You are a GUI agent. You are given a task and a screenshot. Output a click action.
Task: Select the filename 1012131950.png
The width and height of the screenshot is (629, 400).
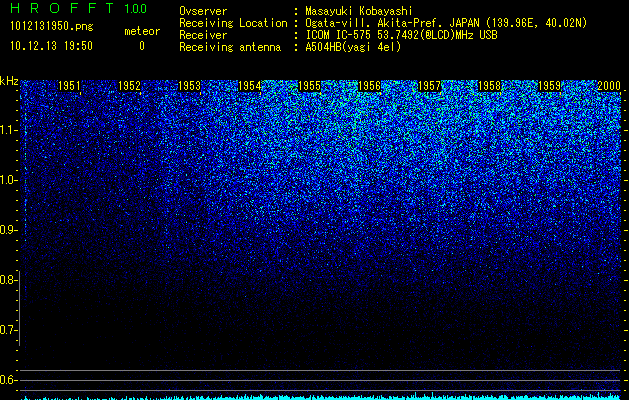pyautogui.click(x=52, y=27)
